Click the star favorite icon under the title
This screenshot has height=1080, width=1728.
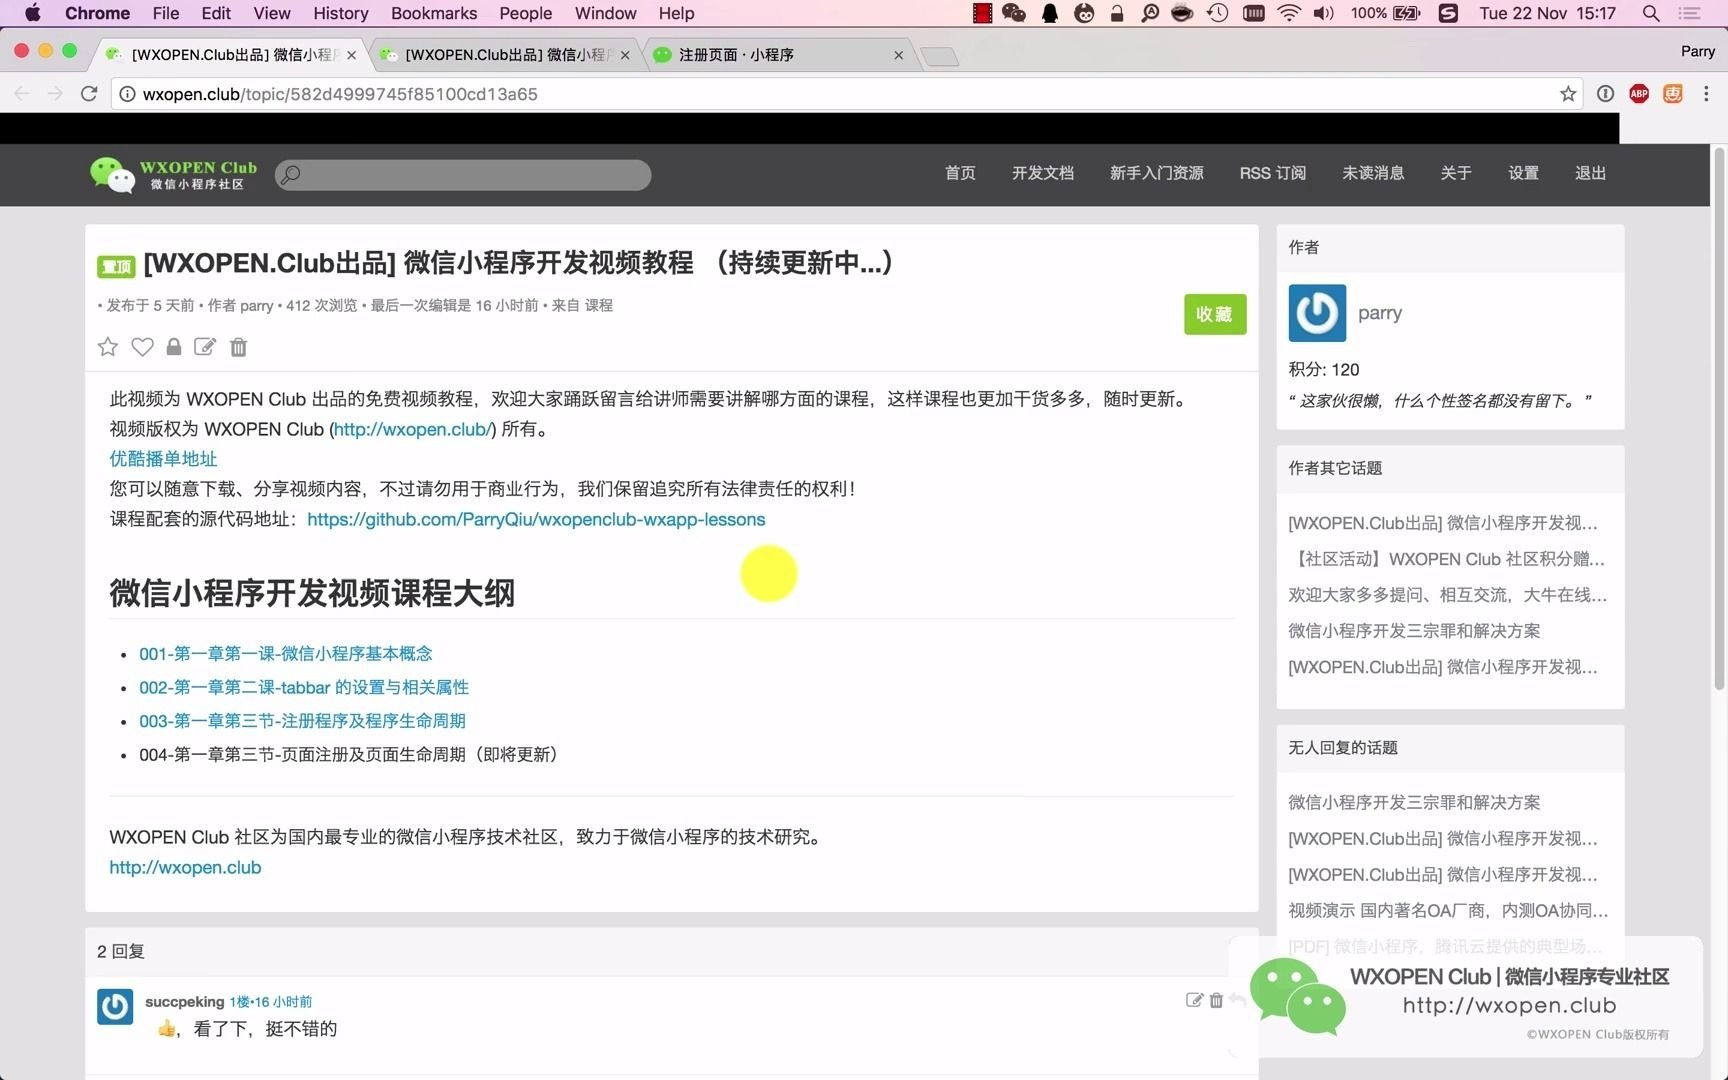108,347
